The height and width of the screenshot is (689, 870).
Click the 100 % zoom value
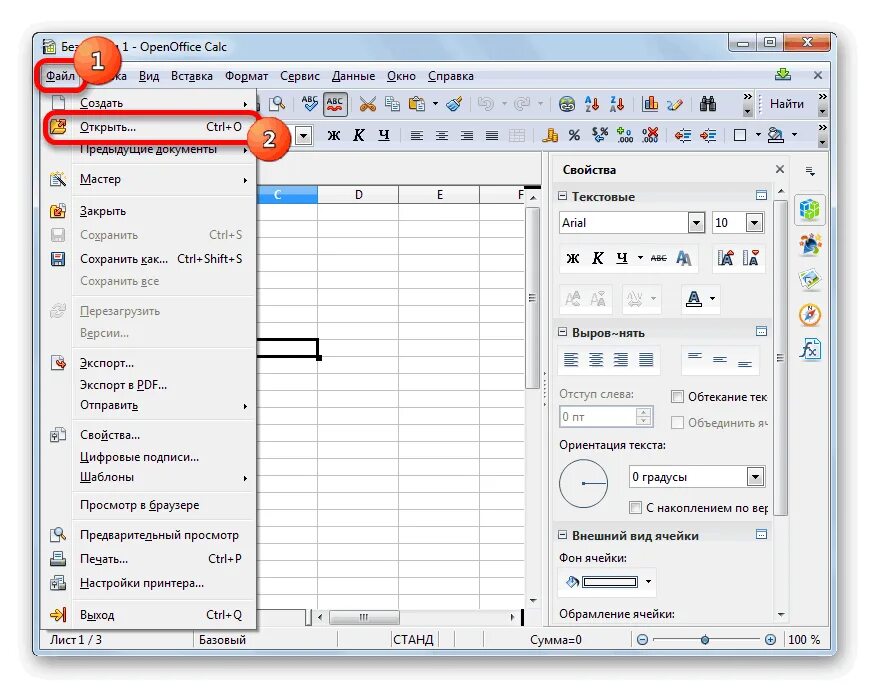point(804,640)
